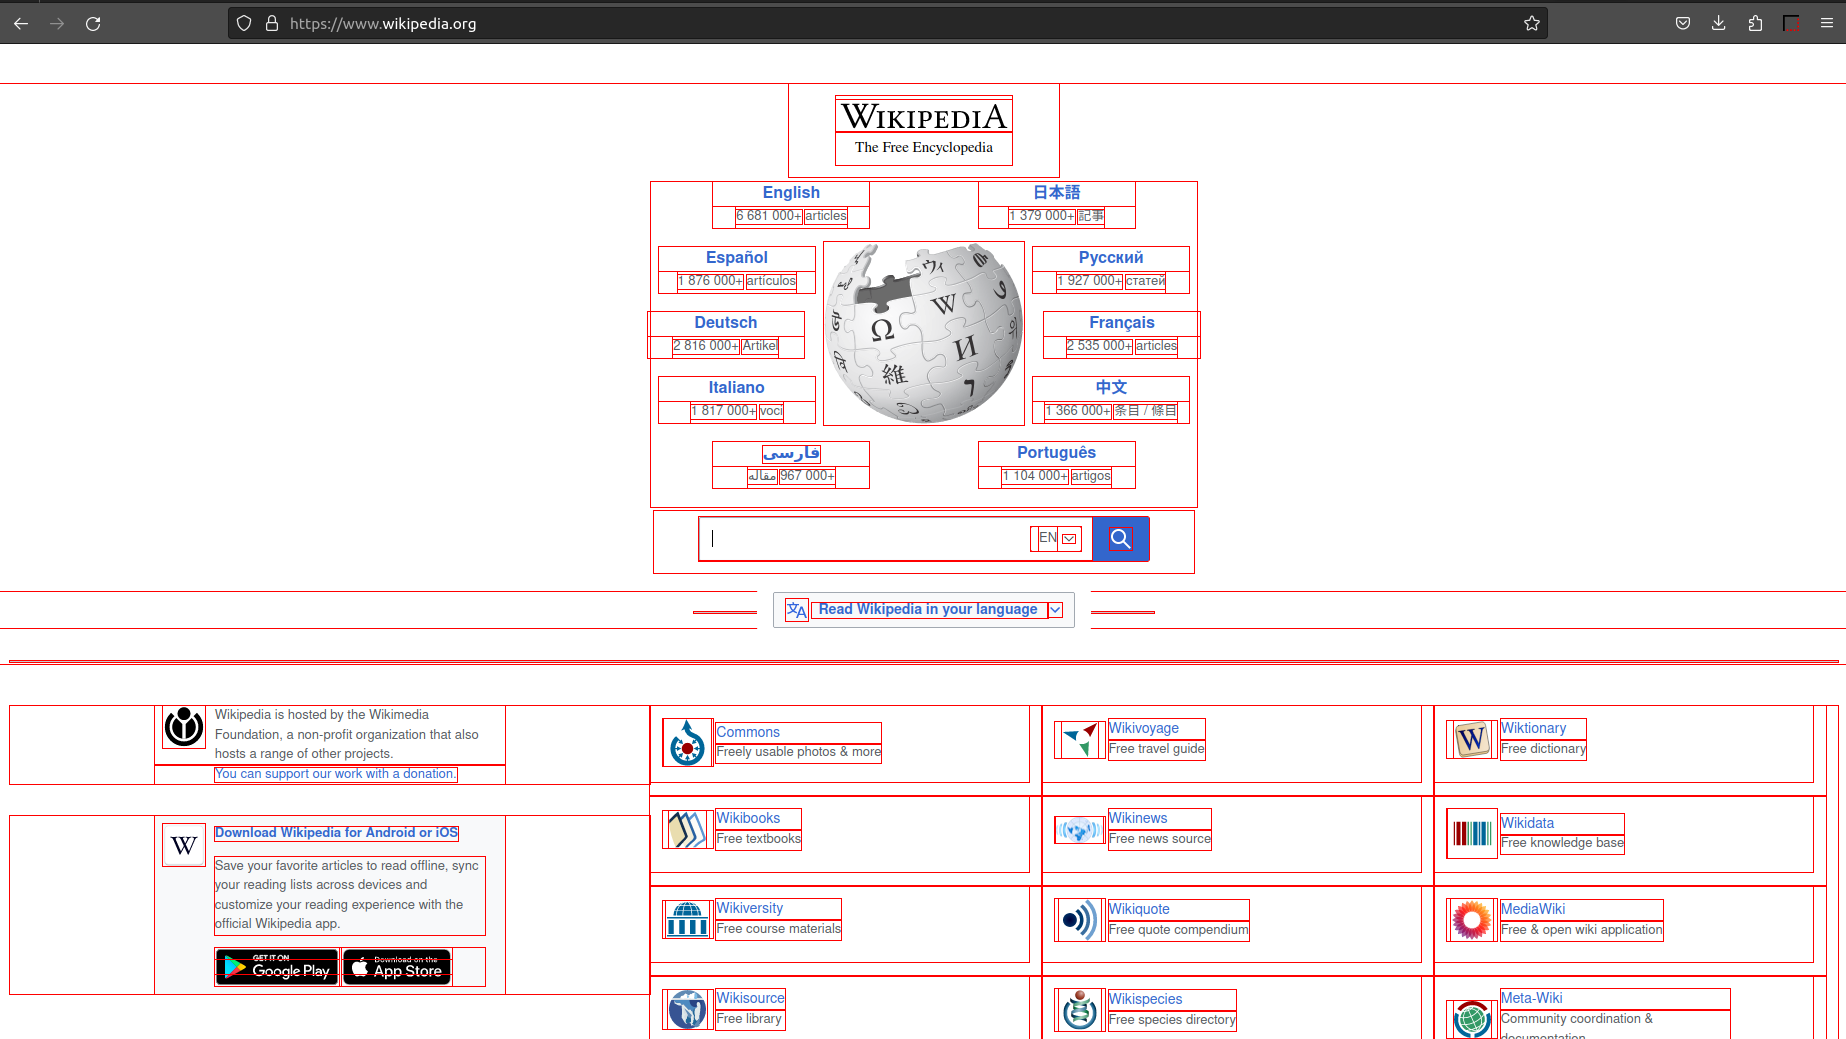Open the Wikispecies text link

coord(1146,999)
